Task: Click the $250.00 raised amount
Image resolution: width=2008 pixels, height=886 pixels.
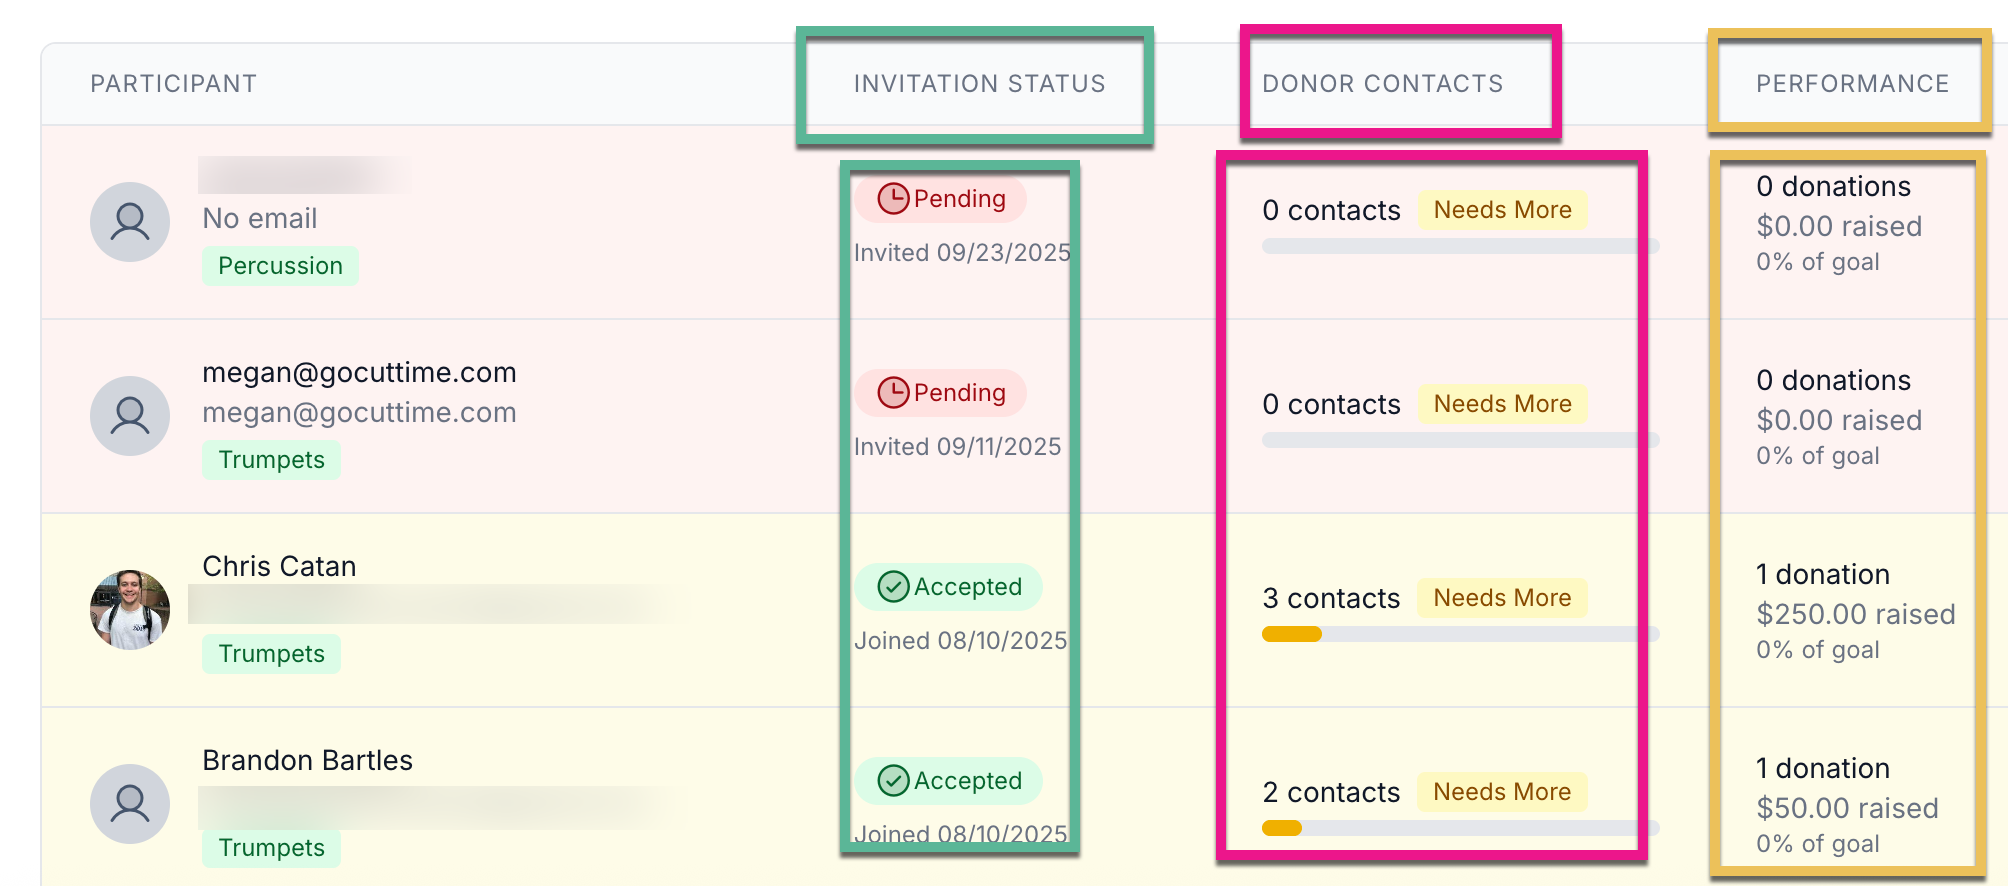Action: tap(1856, 614)
